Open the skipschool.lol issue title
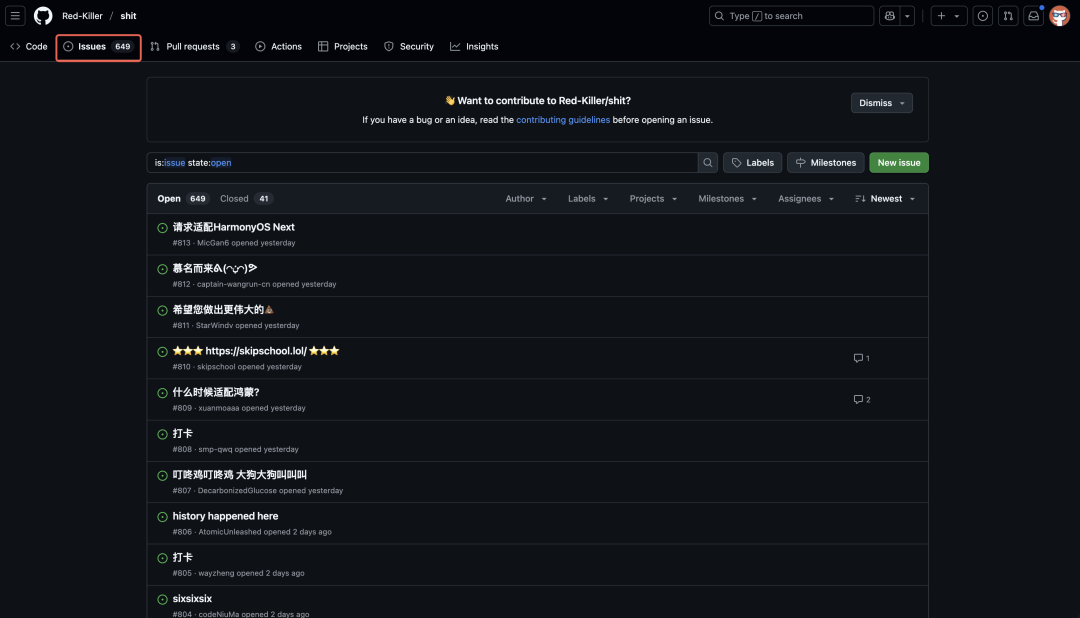1080x618 pixels. click(256, 351)
